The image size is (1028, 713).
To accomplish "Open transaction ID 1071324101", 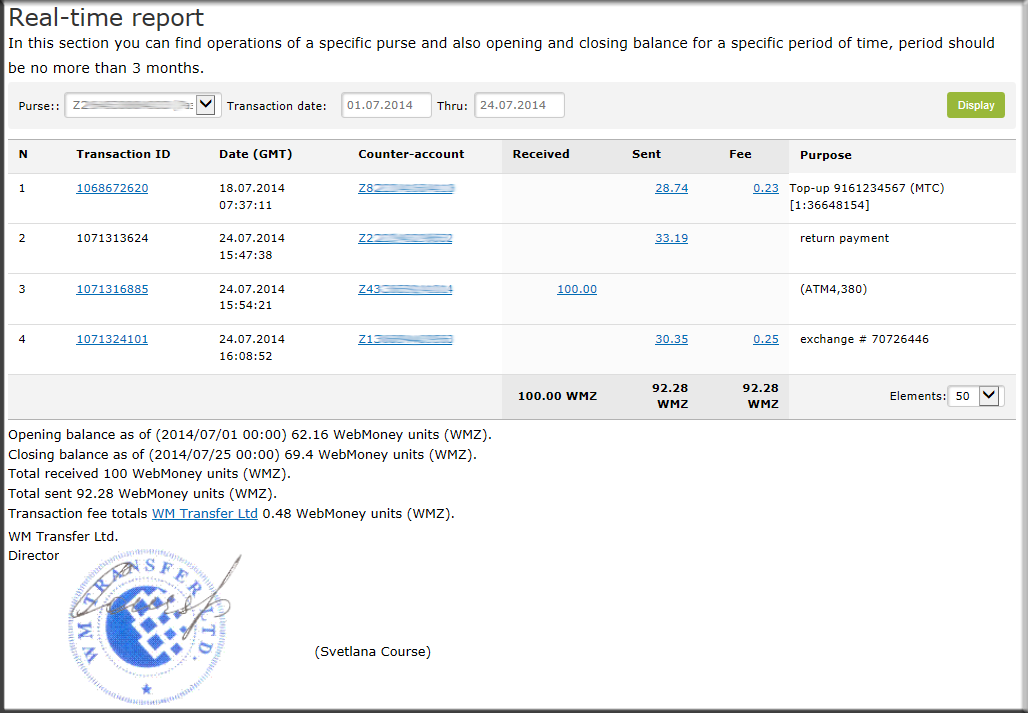I will point(112,339).
